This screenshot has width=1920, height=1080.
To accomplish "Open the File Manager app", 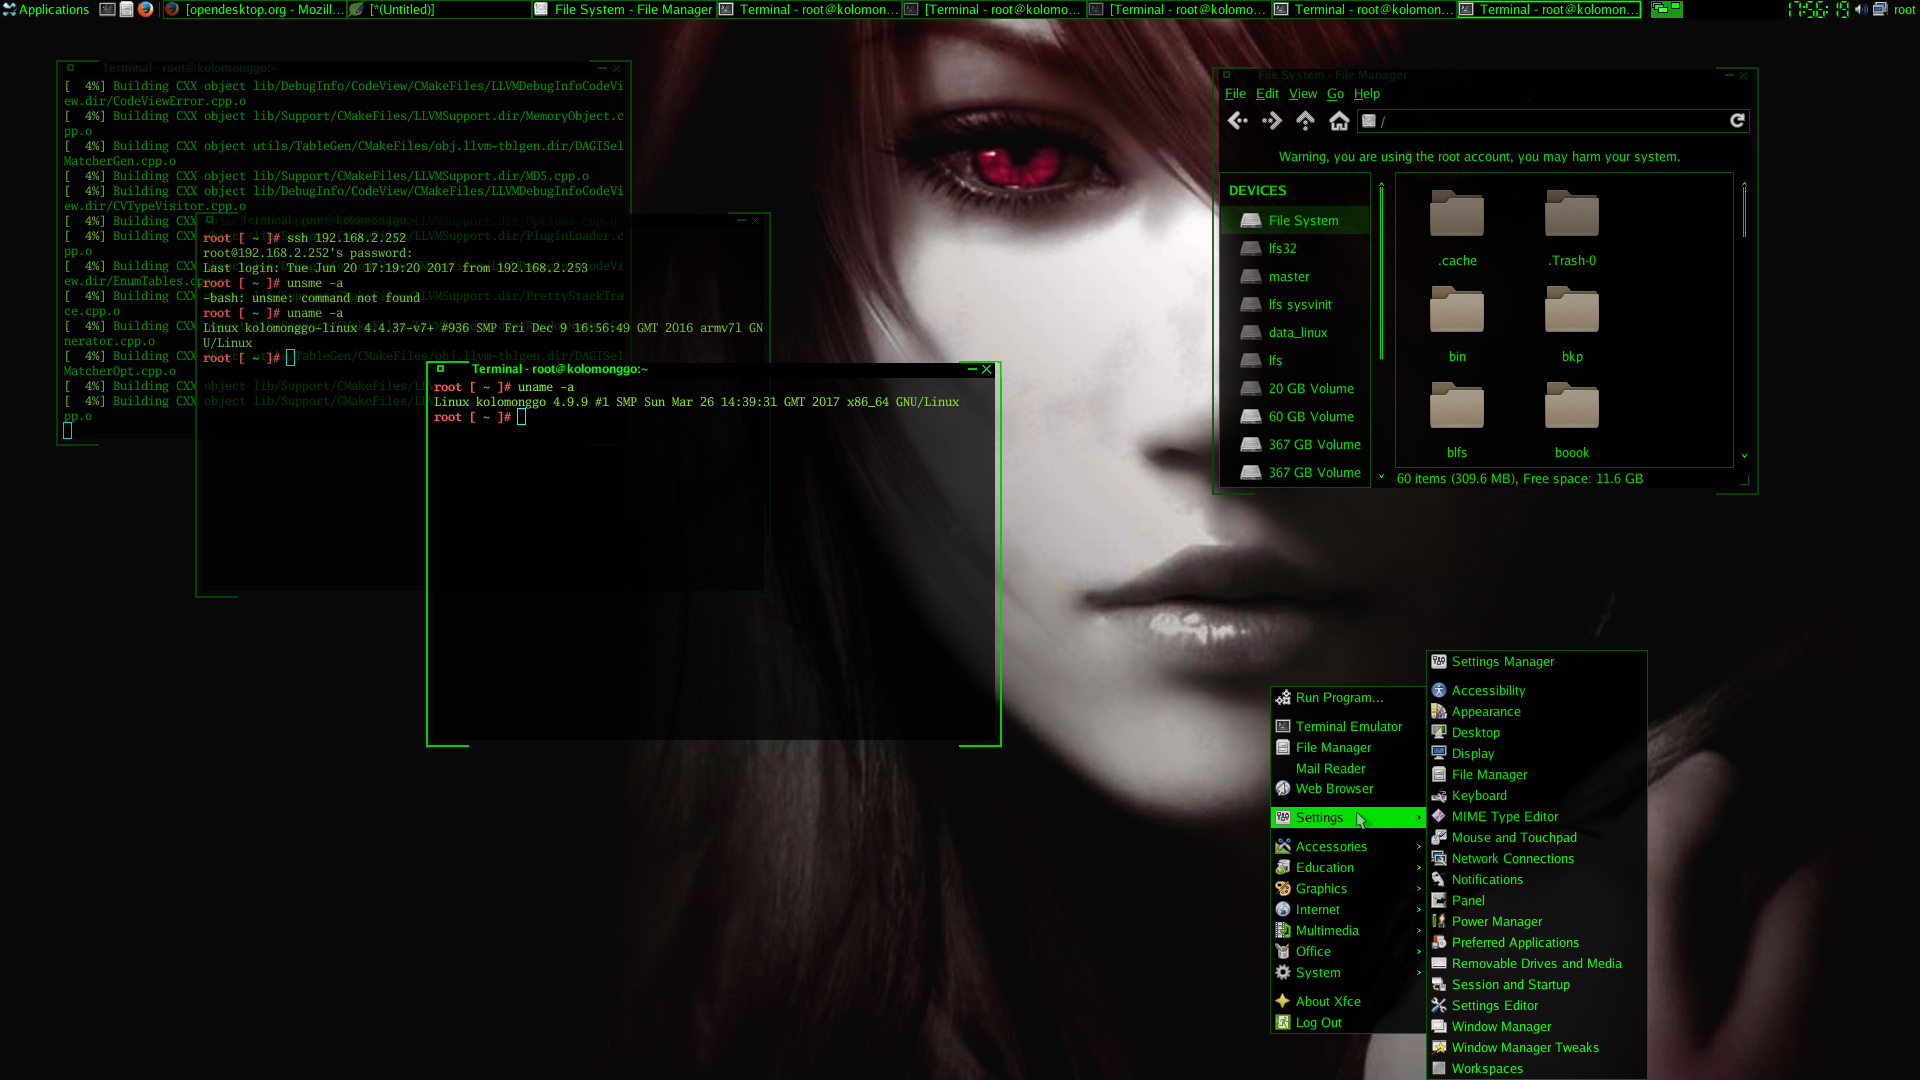I will tap(1333, 746).
